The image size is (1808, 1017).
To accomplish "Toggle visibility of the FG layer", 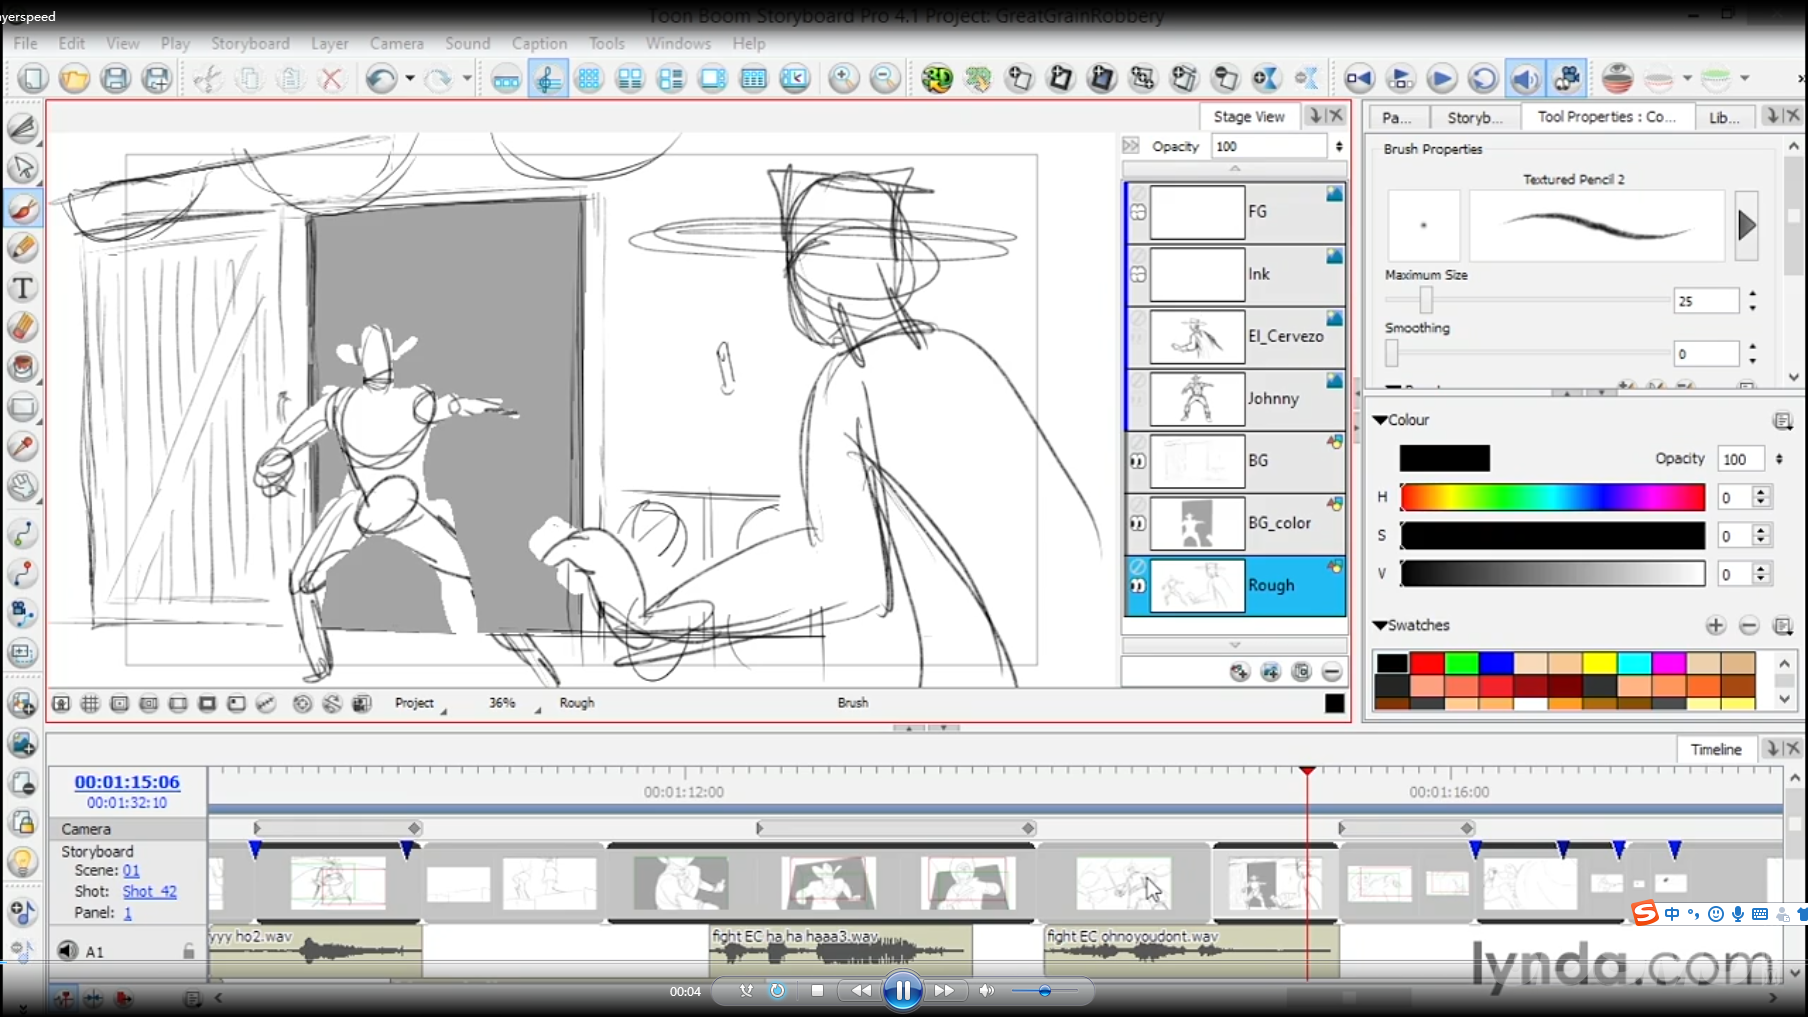I will pyautogui.click(x=1138, y=212).
